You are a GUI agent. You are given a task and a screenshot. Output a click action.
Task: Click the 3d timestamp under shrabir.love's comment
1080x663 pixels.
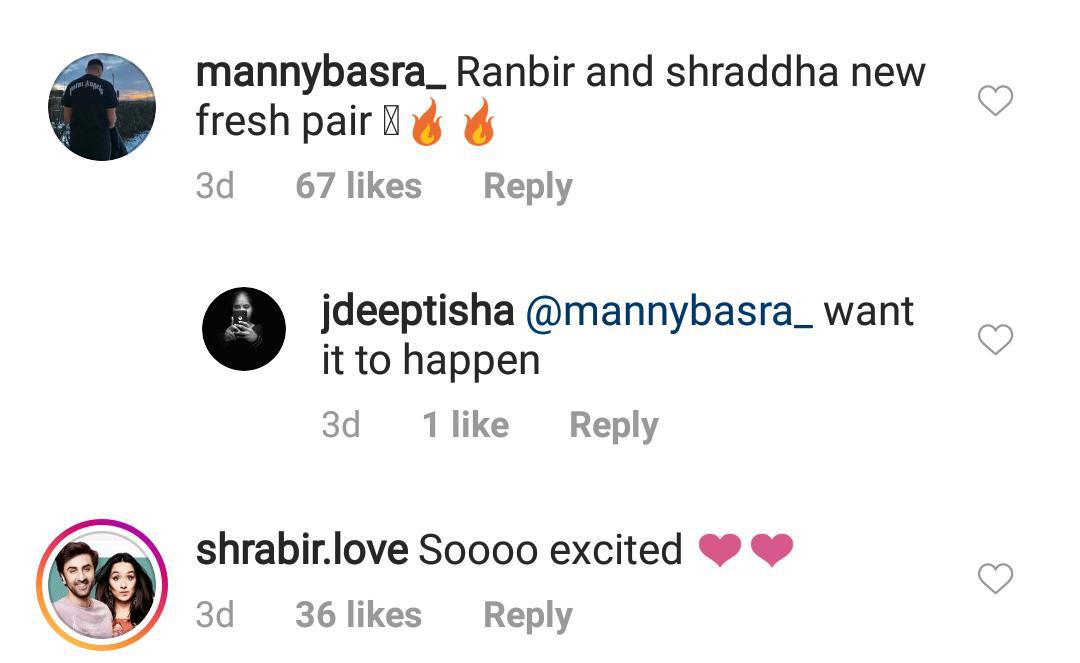215,615
